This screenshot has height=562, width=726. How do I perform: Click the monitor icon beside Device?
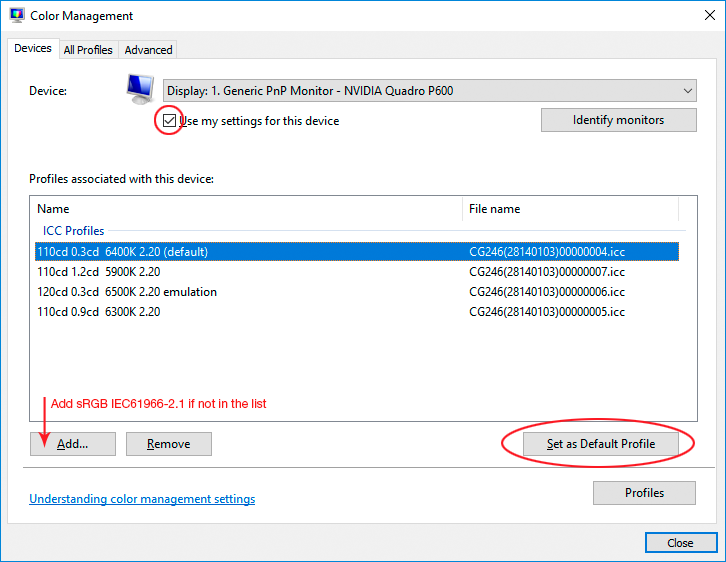click(x=140, y=90)
